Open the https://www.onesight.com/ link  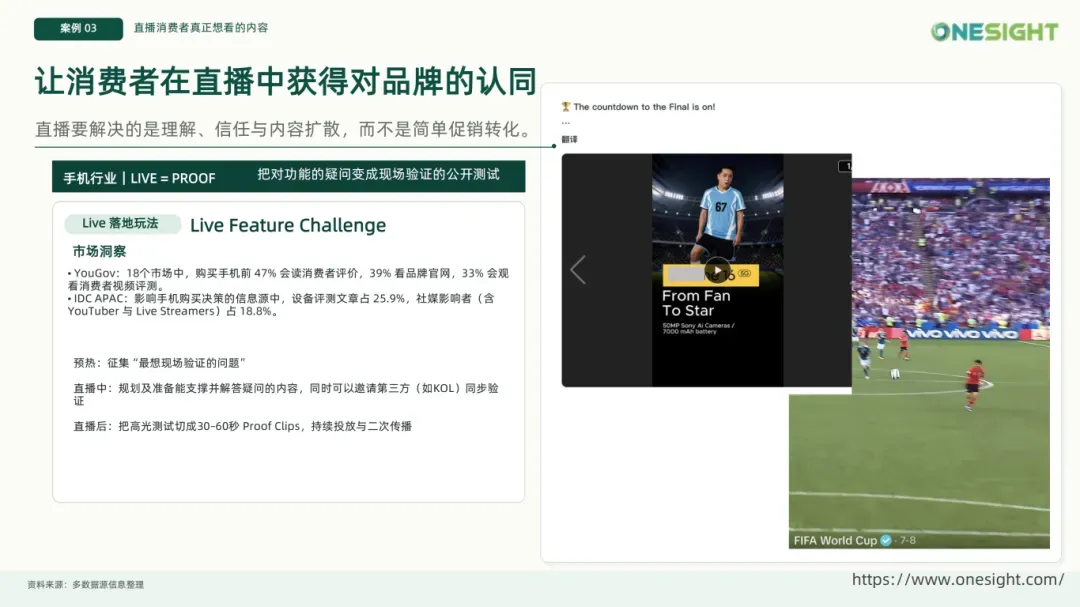[x=957, y=579]
